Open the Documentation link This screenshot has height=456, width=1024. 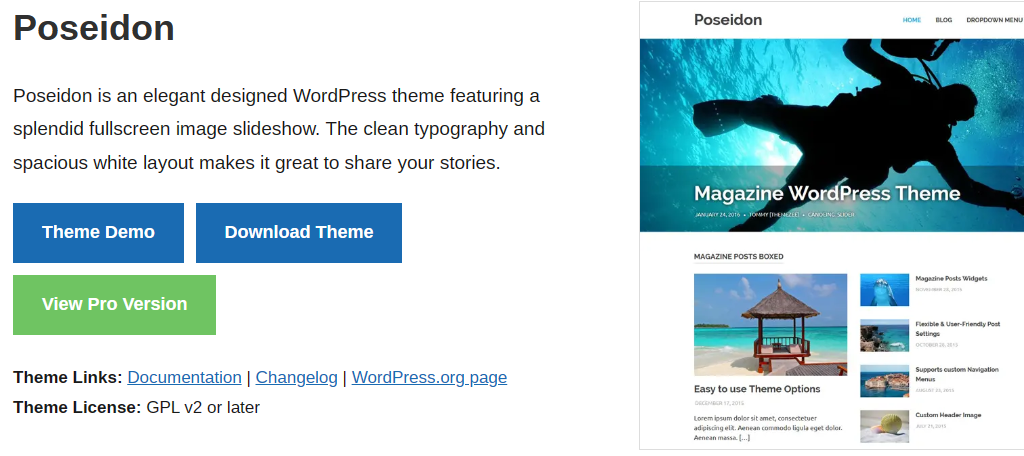click(184, 378)
